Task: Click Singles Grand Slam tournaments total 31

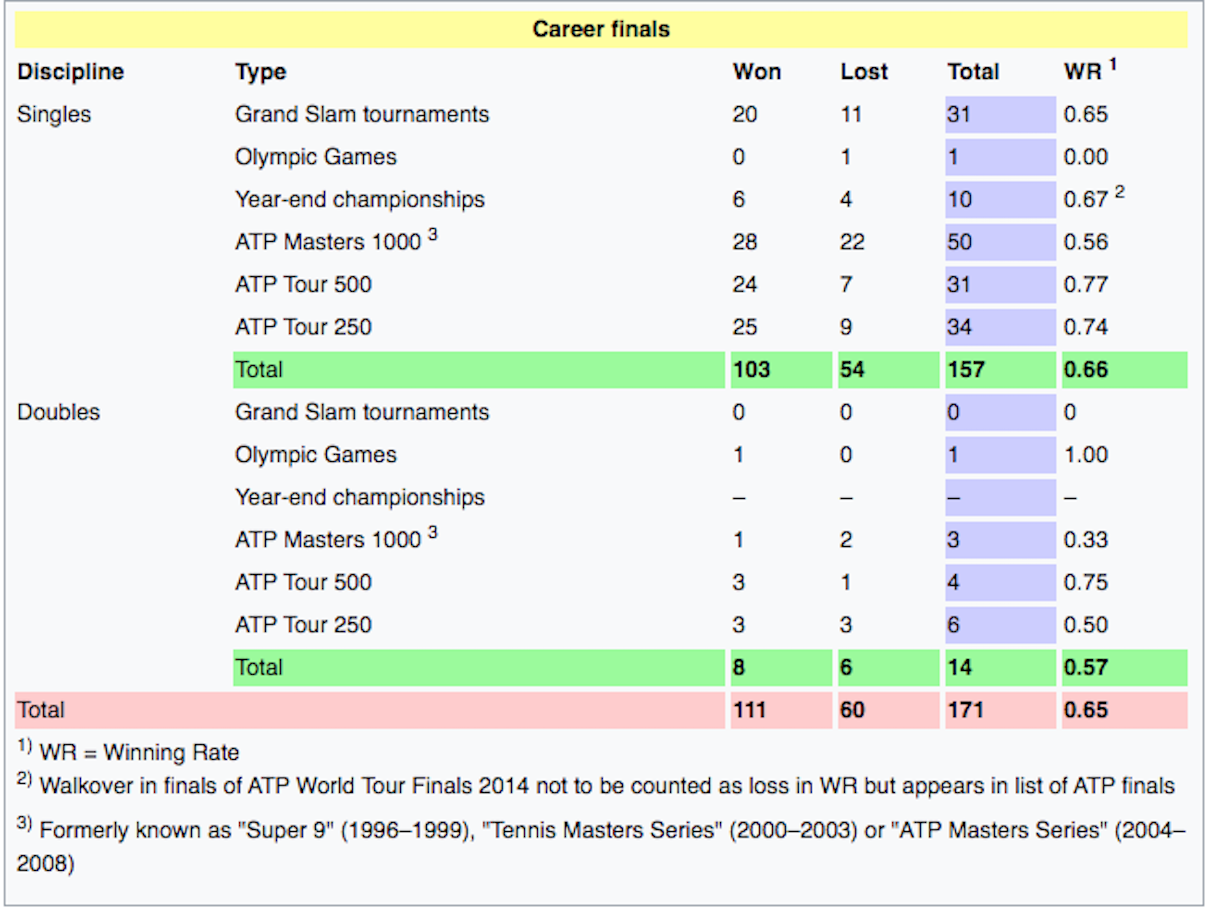Action: coord(1000,114)
